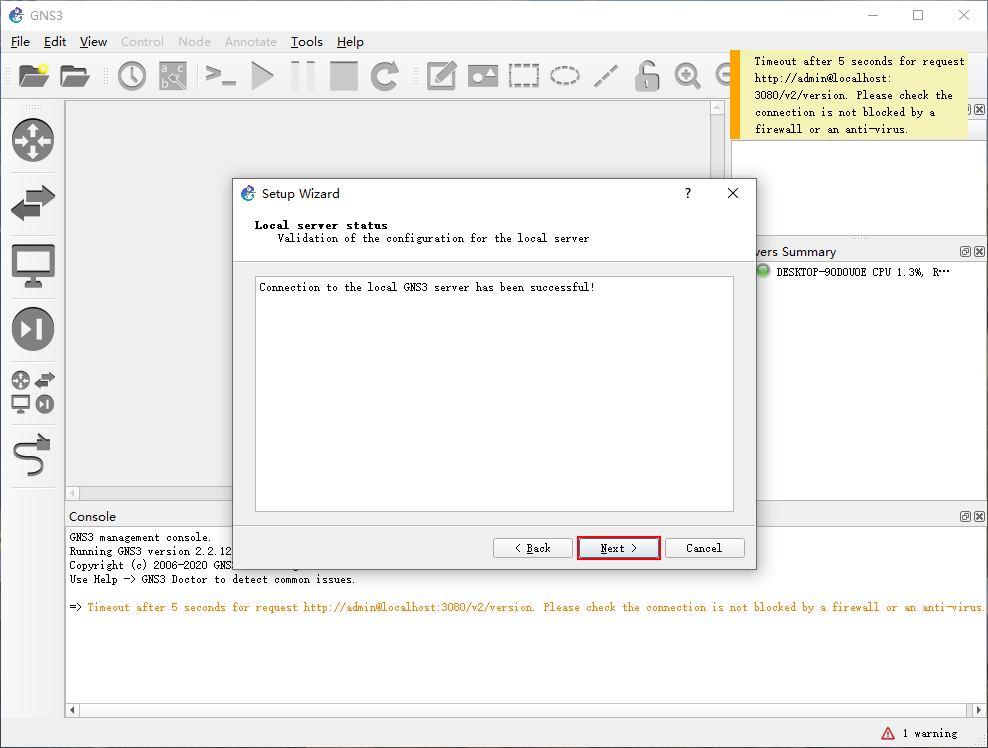Select the Insert a picture tool
The image size is (988, 748).
click(x=483, y=76)
